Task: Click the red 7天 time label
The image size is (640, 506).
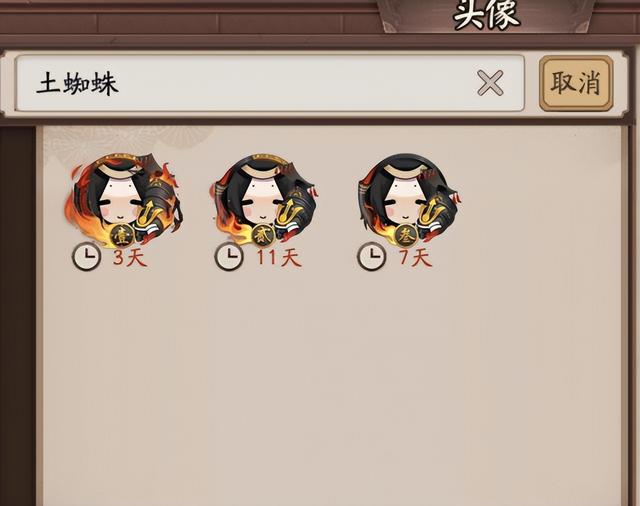Action: tap(415, 257)
